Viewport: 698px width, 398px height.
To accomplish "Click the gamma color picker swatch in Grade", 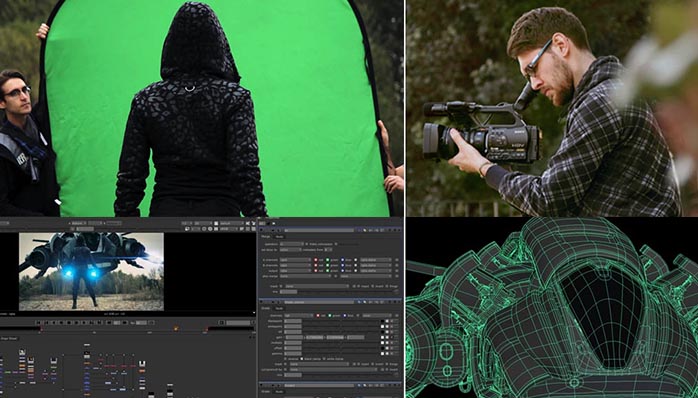I will [382, 353].
